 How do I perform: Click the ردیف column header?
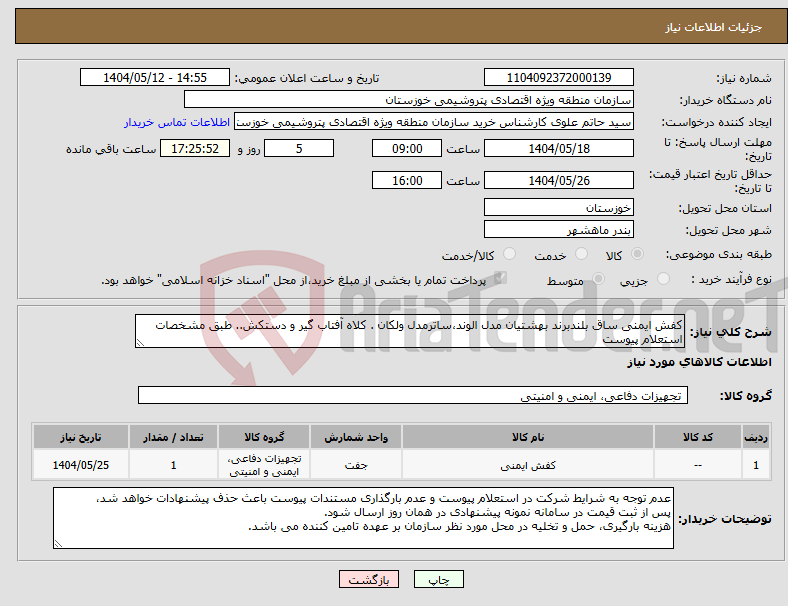(756, 437)
